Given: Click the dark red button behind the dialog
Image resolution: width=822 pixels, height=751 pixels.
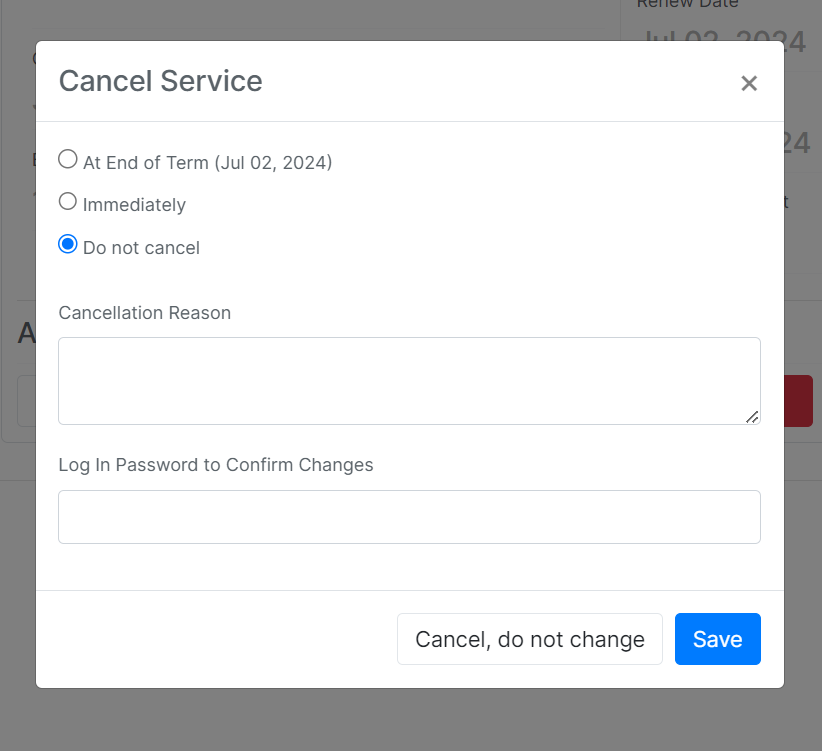Looking at the screenshot, I should click(798, 401).
